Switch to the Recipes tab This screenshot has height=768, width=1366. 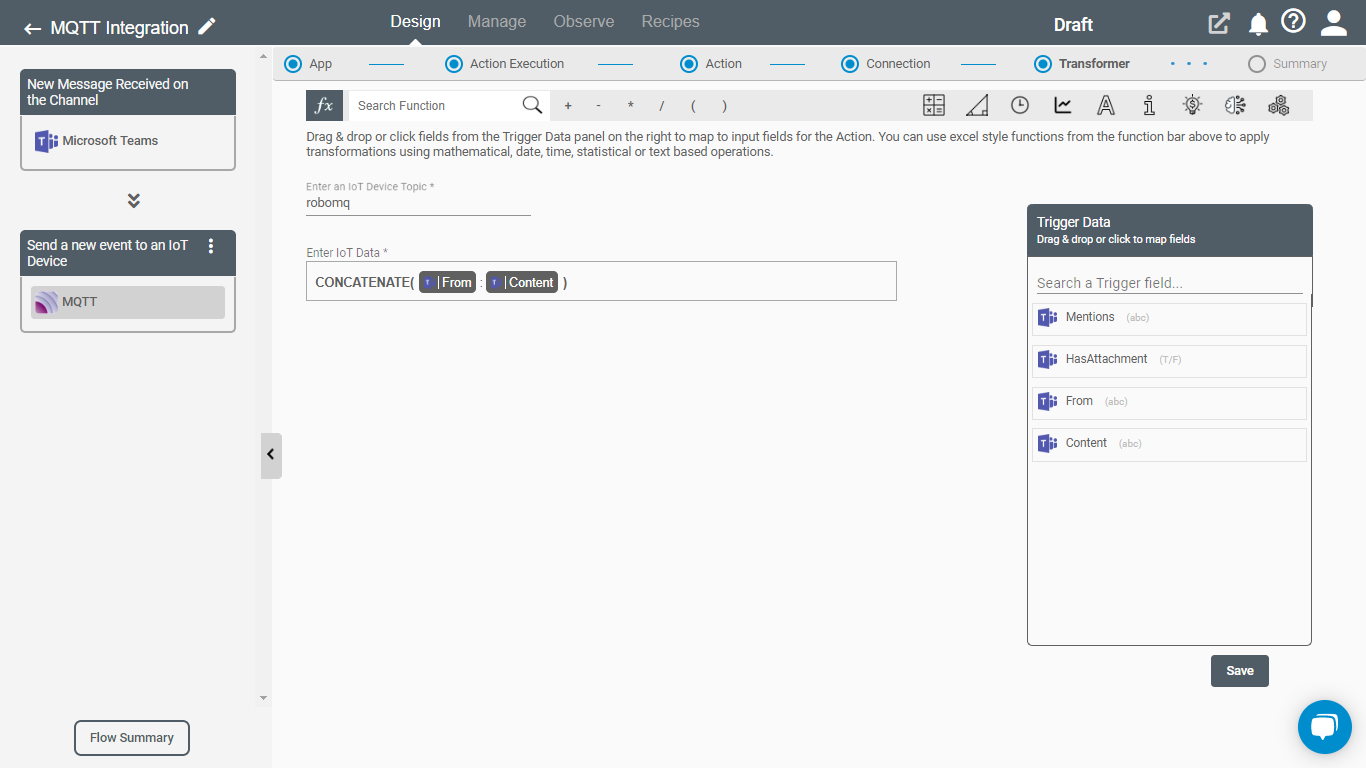click(x=671, y=21)
